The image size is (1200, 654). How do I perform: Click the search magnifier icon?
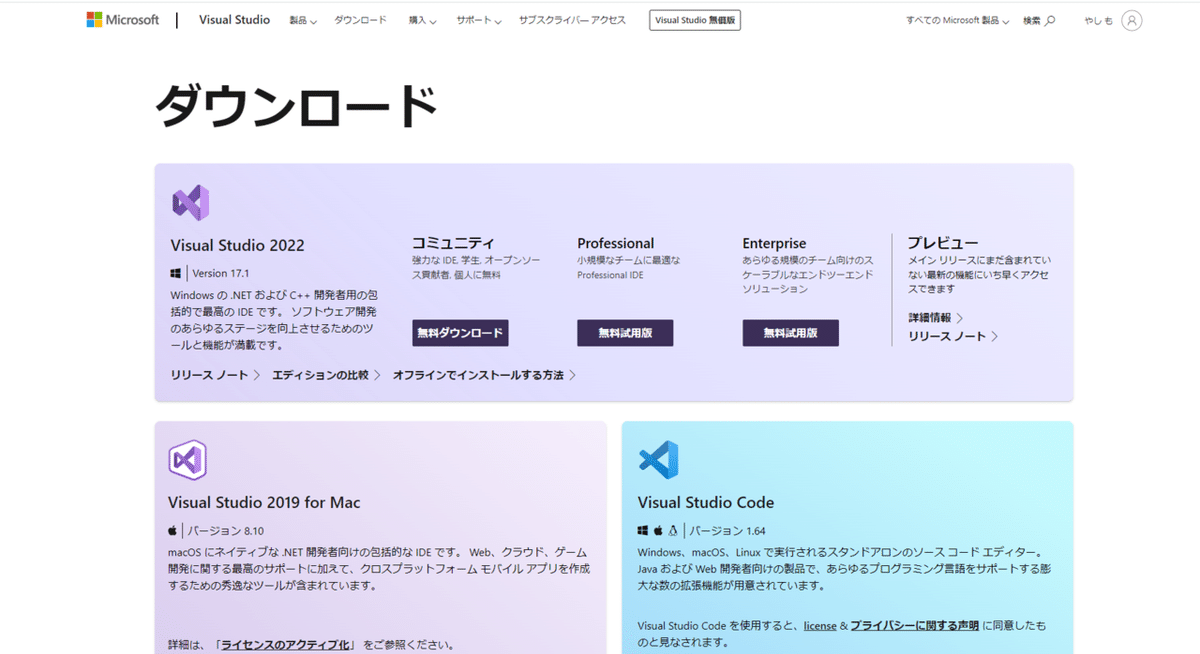(1050, 20)
